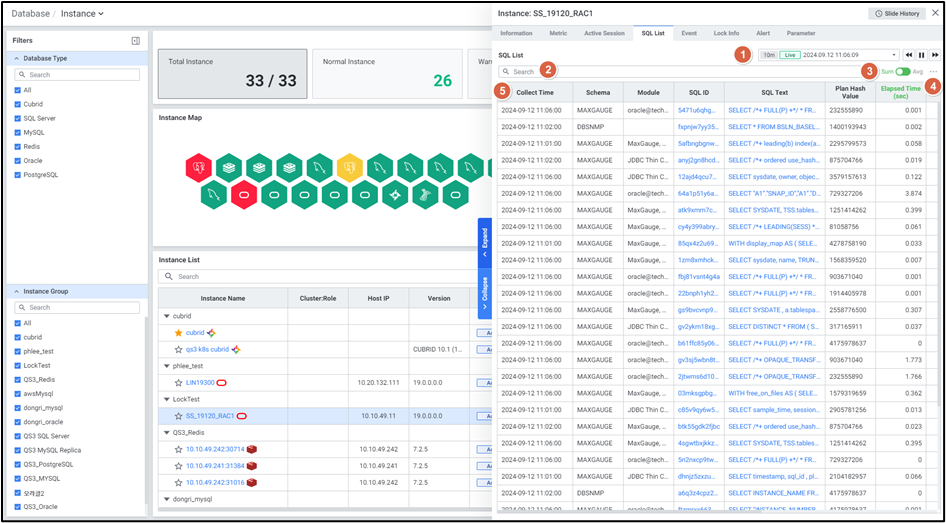Unfavorite the cubrid instance's gold star
The height and width of the screenshot is (523, 946).
(x=179, y=332)
